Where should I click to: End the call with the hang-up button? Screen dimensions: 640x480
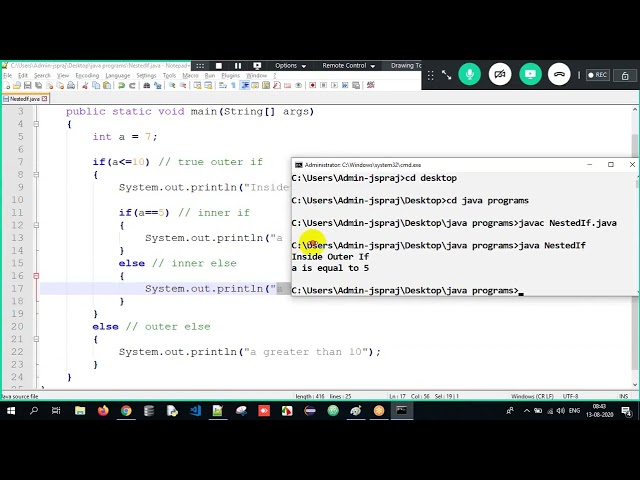click(559, 74)
